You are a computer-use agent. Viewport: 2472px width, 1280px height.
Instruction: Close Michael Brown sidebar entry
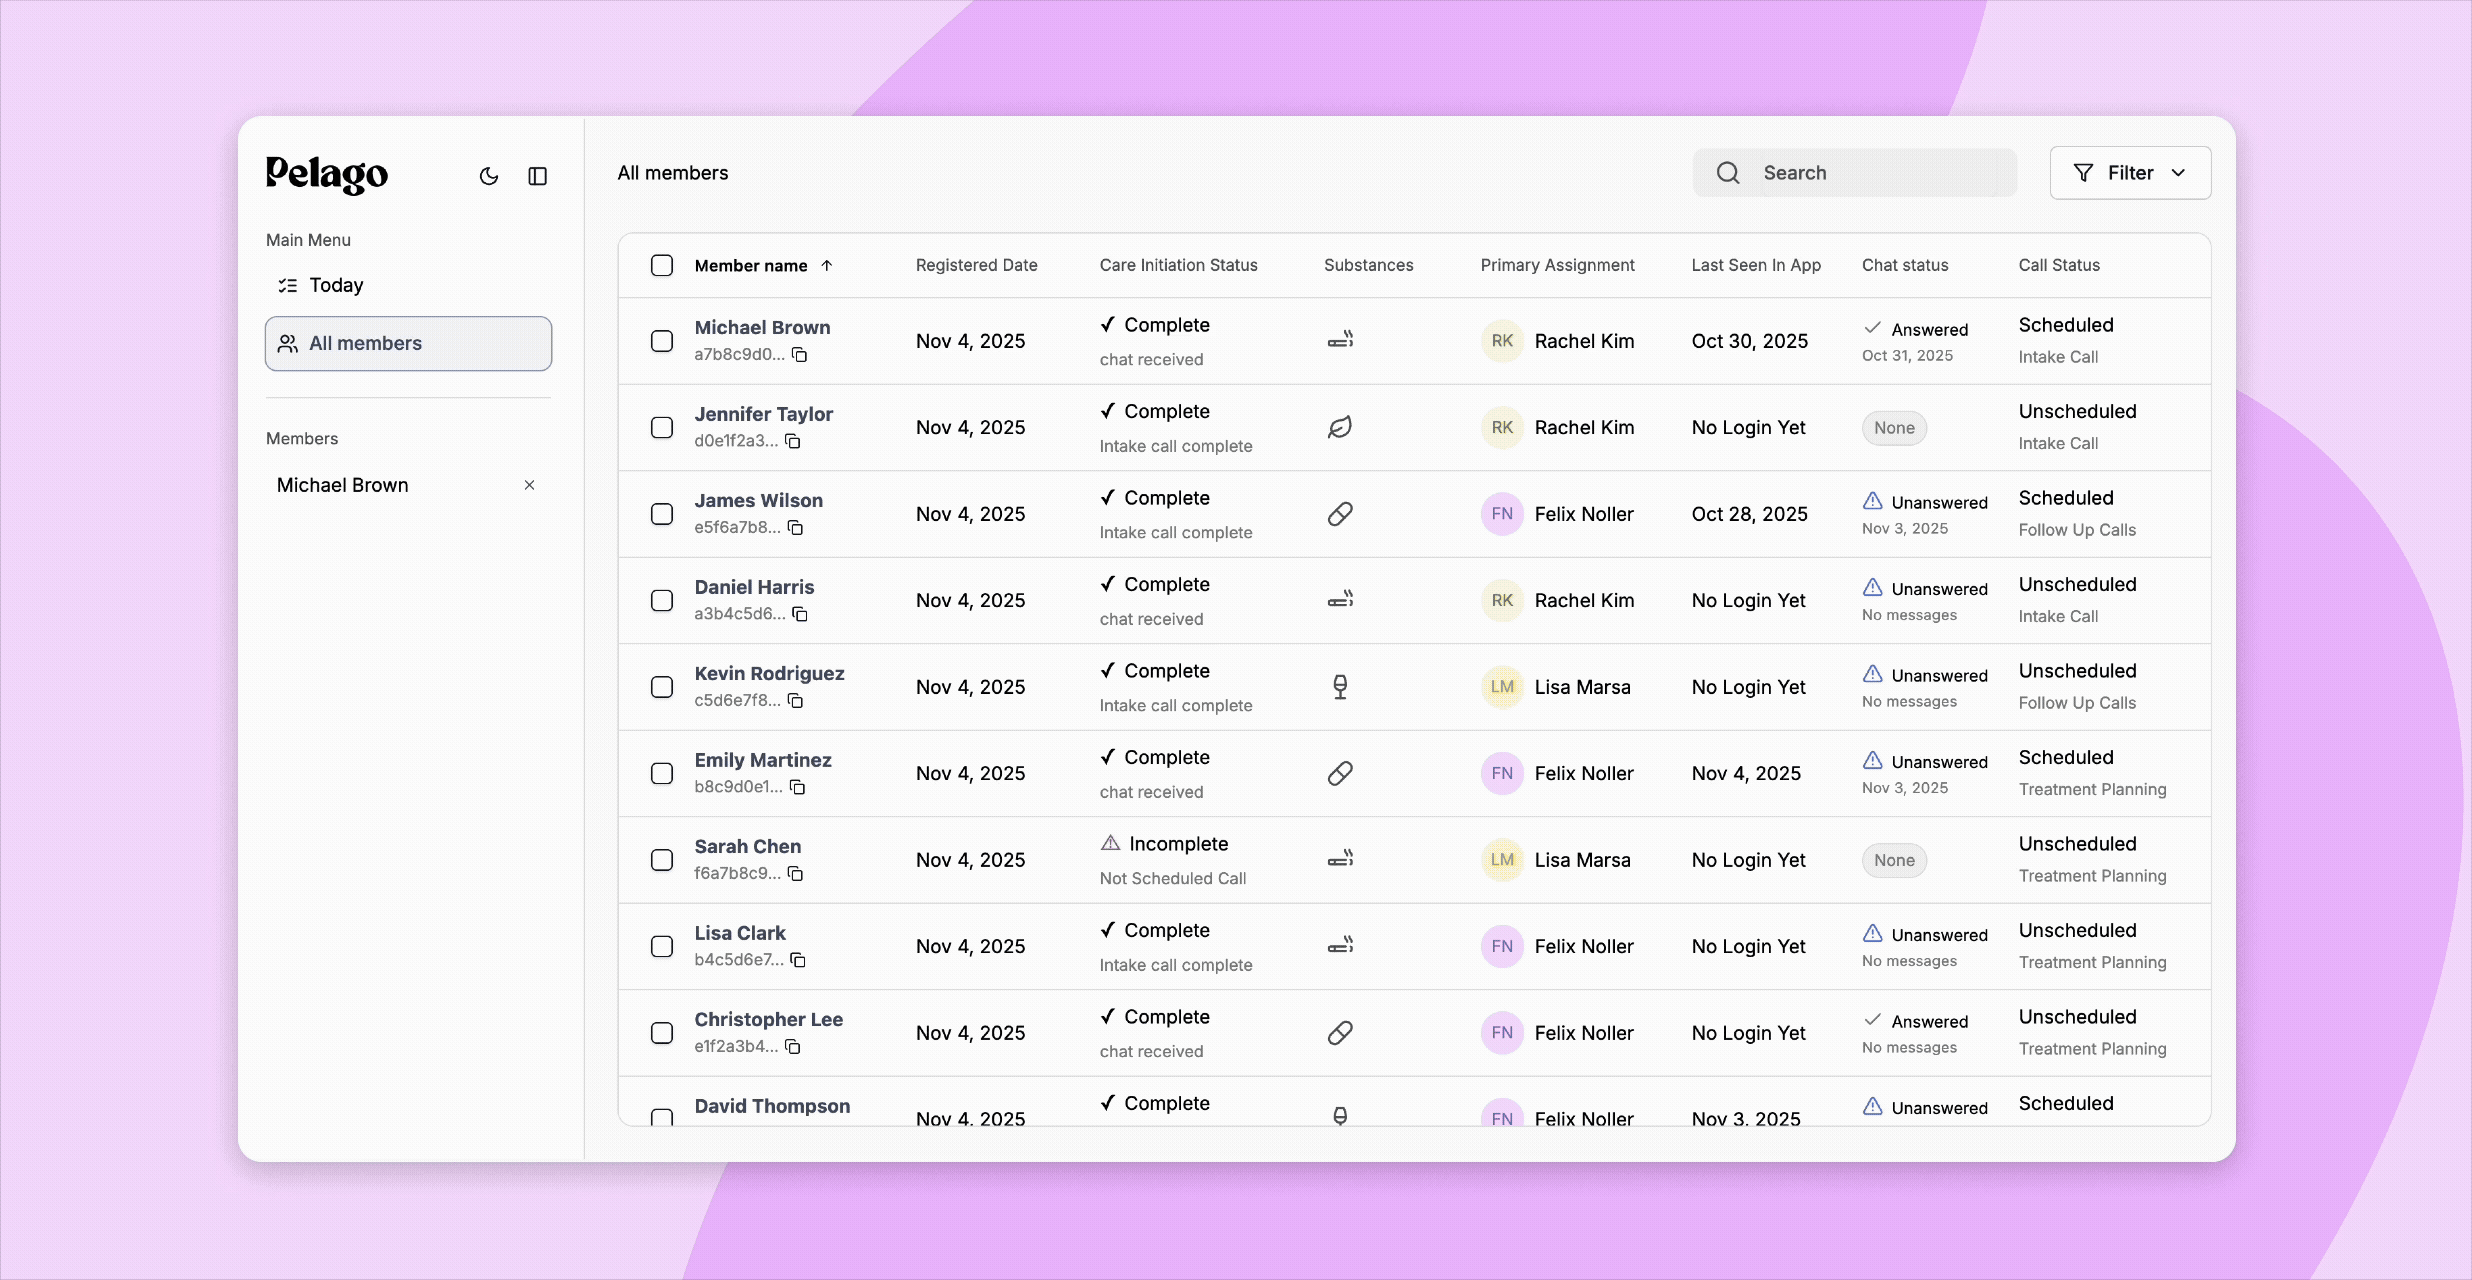(x=530, y=485)
